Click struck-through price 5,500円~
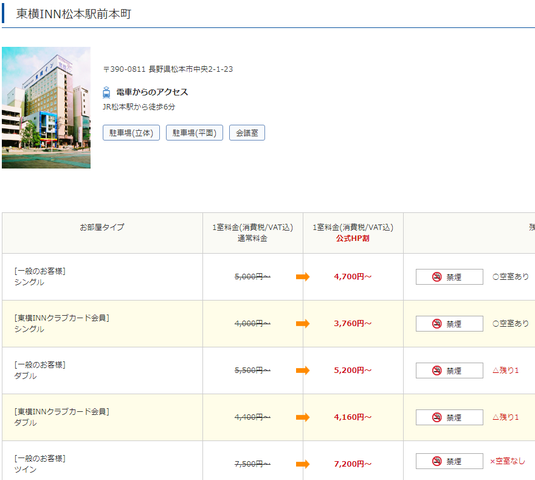This screenshot has height=480, width=535. tap(252, 370)
